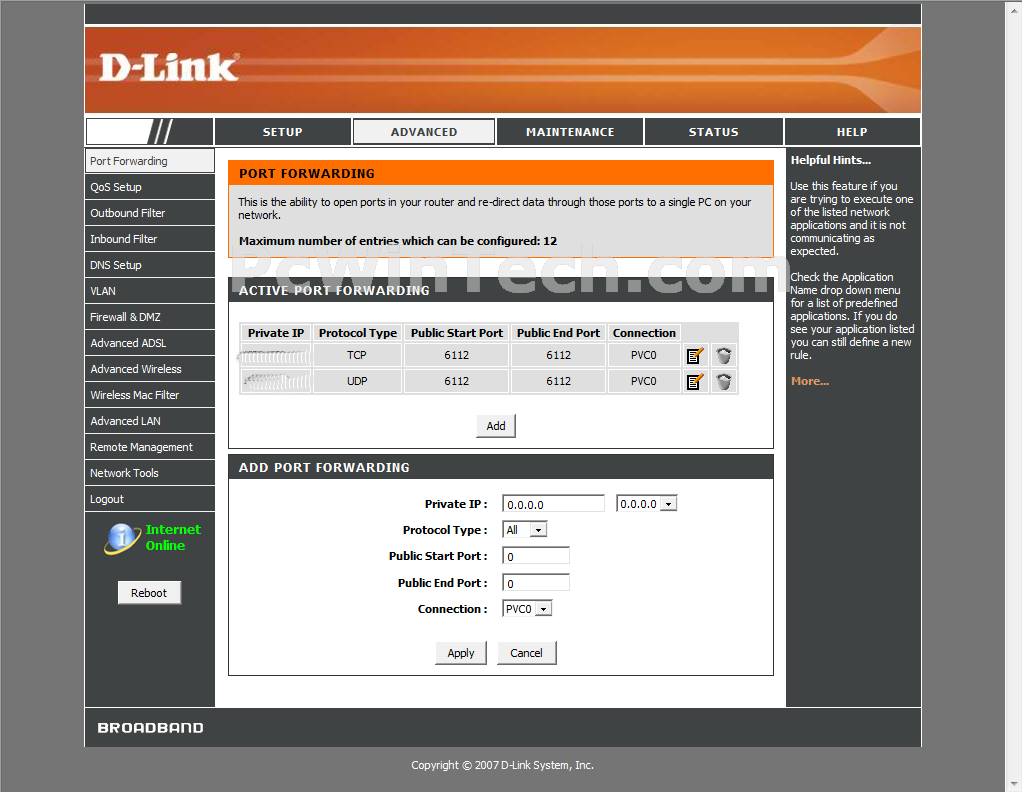Viewport: 1022px width, 792px height.
Task: Click the Connection column header
Action: click(644, 333)
